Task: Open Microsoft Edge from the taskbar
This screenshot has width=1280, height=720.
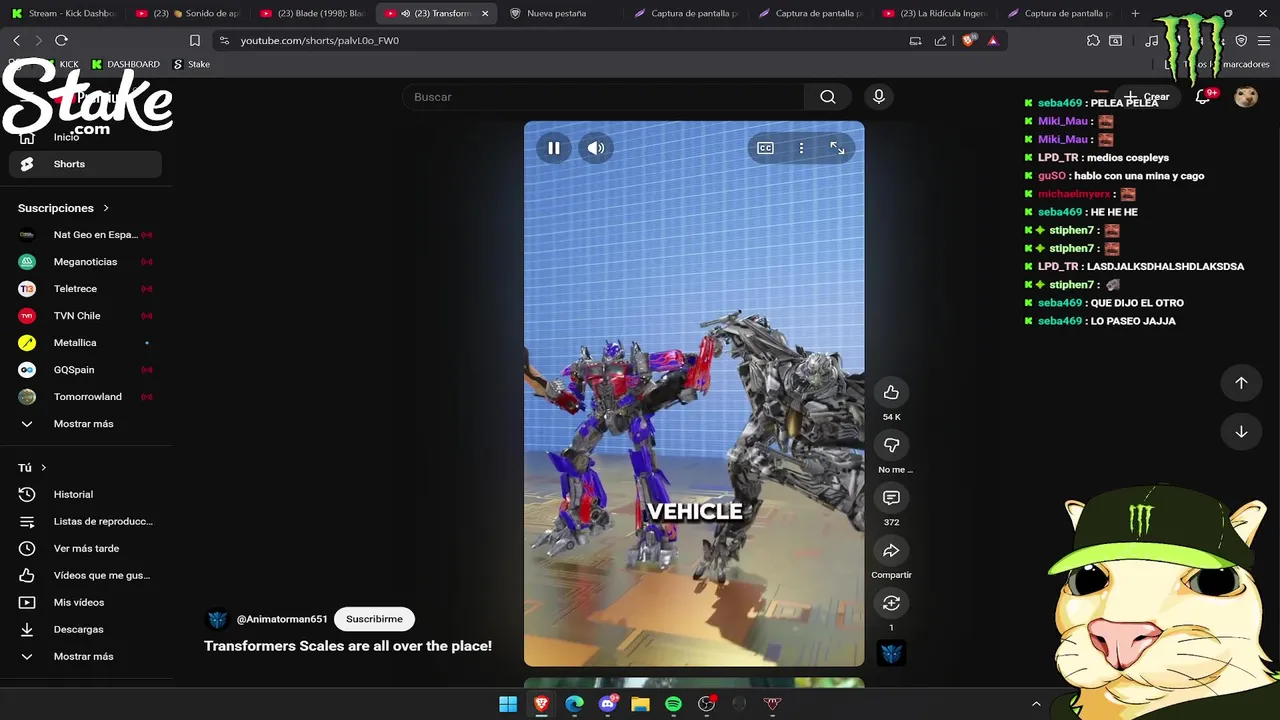Action: (574, 704)
